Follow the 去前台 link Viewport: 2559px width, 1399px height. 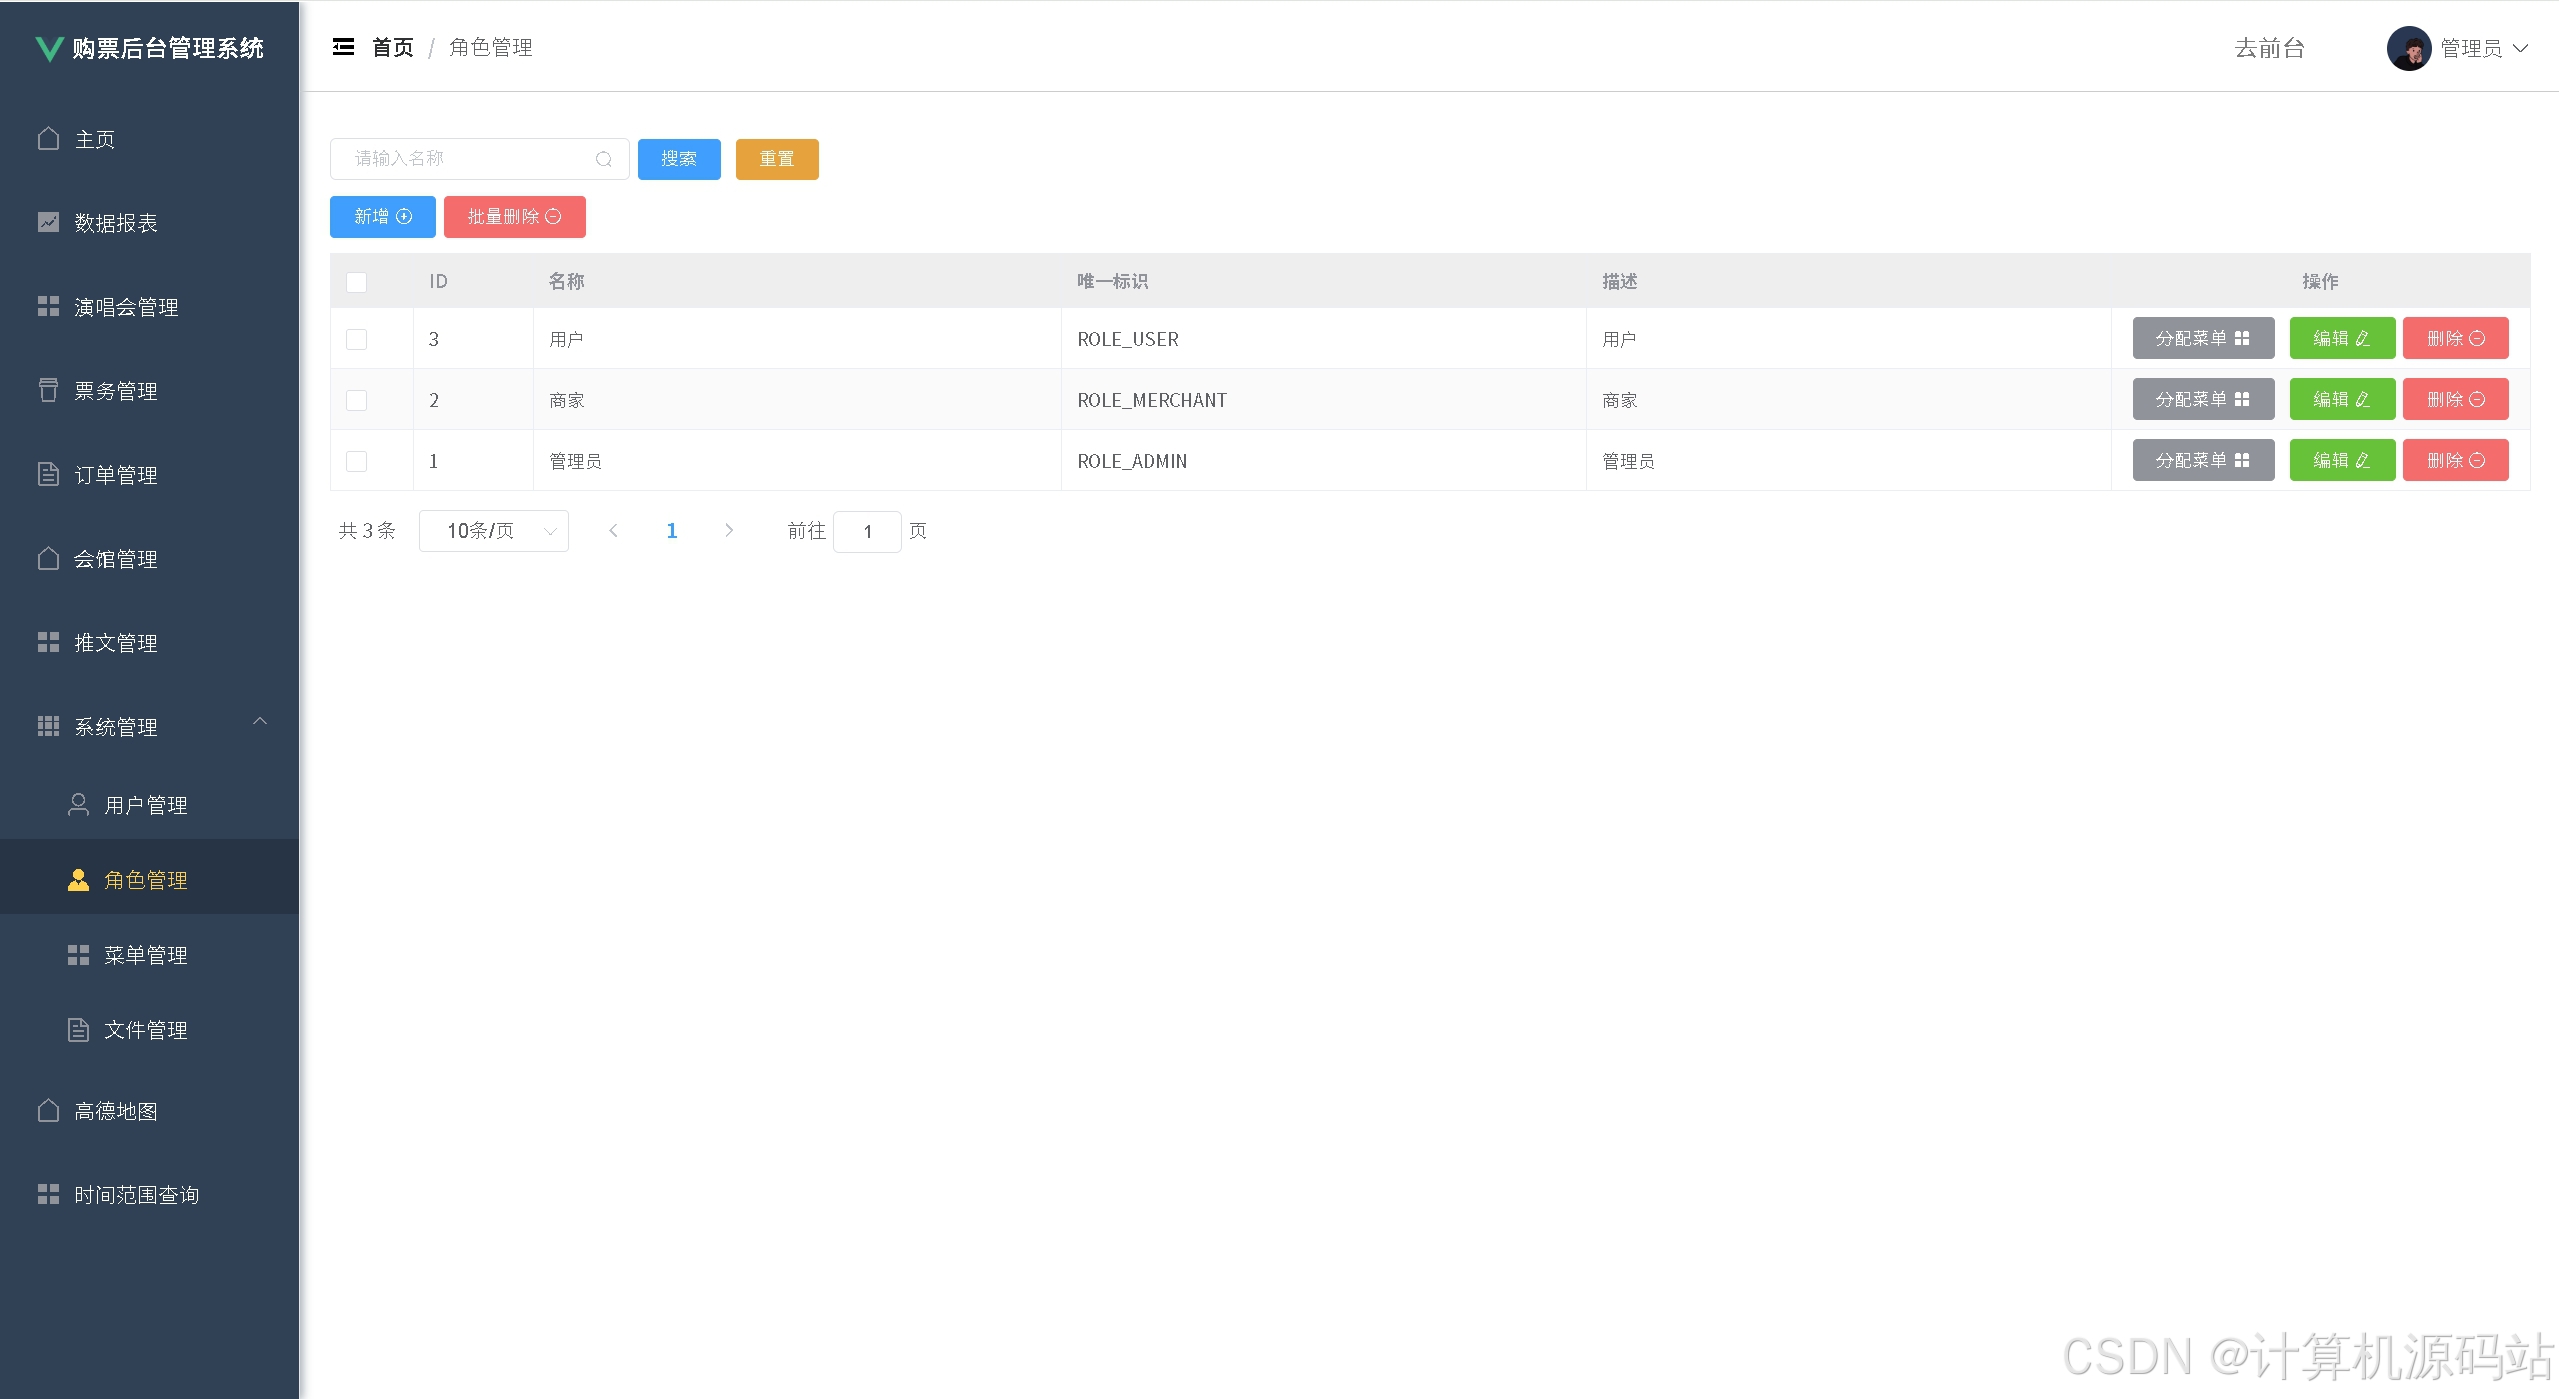[2270, 48]
